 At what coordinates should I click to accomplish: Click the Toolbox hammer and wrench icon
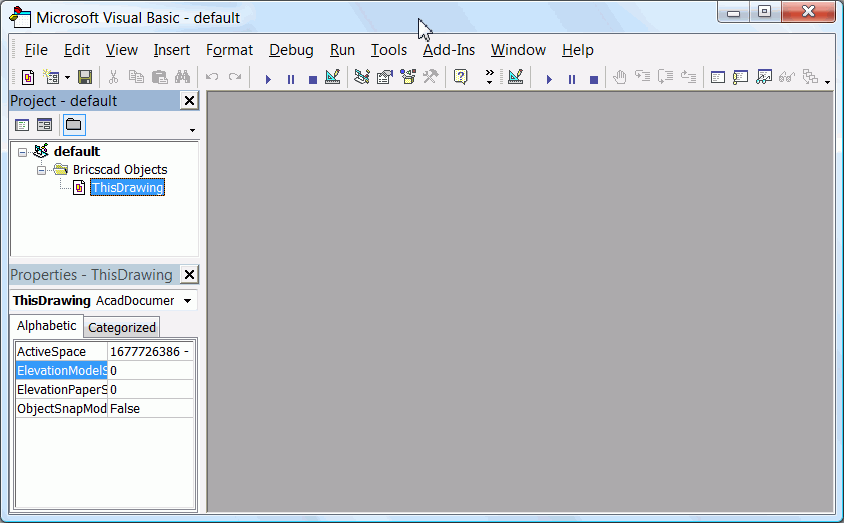(x=431, y=77)
